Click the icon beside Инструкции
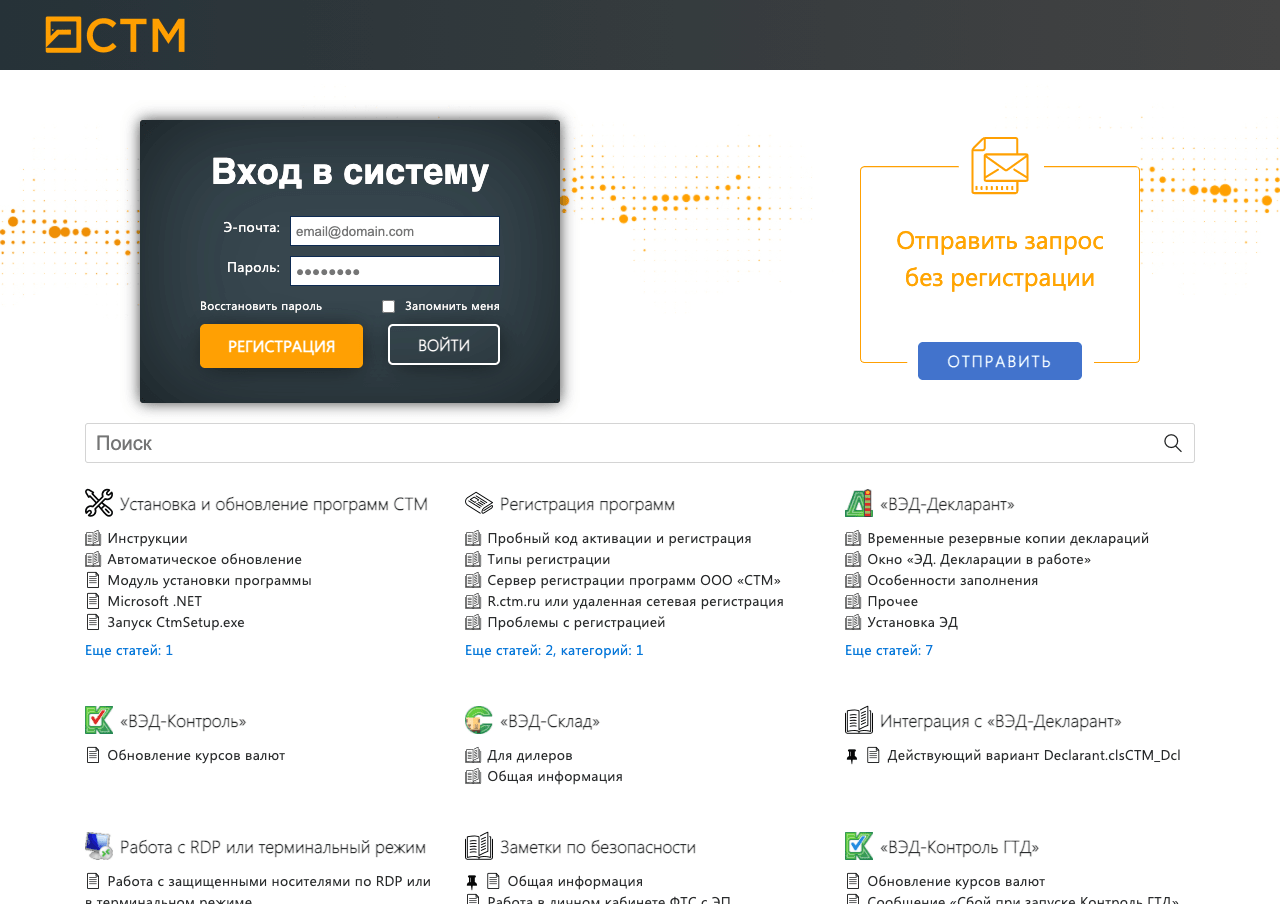1280x904 pixels. tap(93, 538)
